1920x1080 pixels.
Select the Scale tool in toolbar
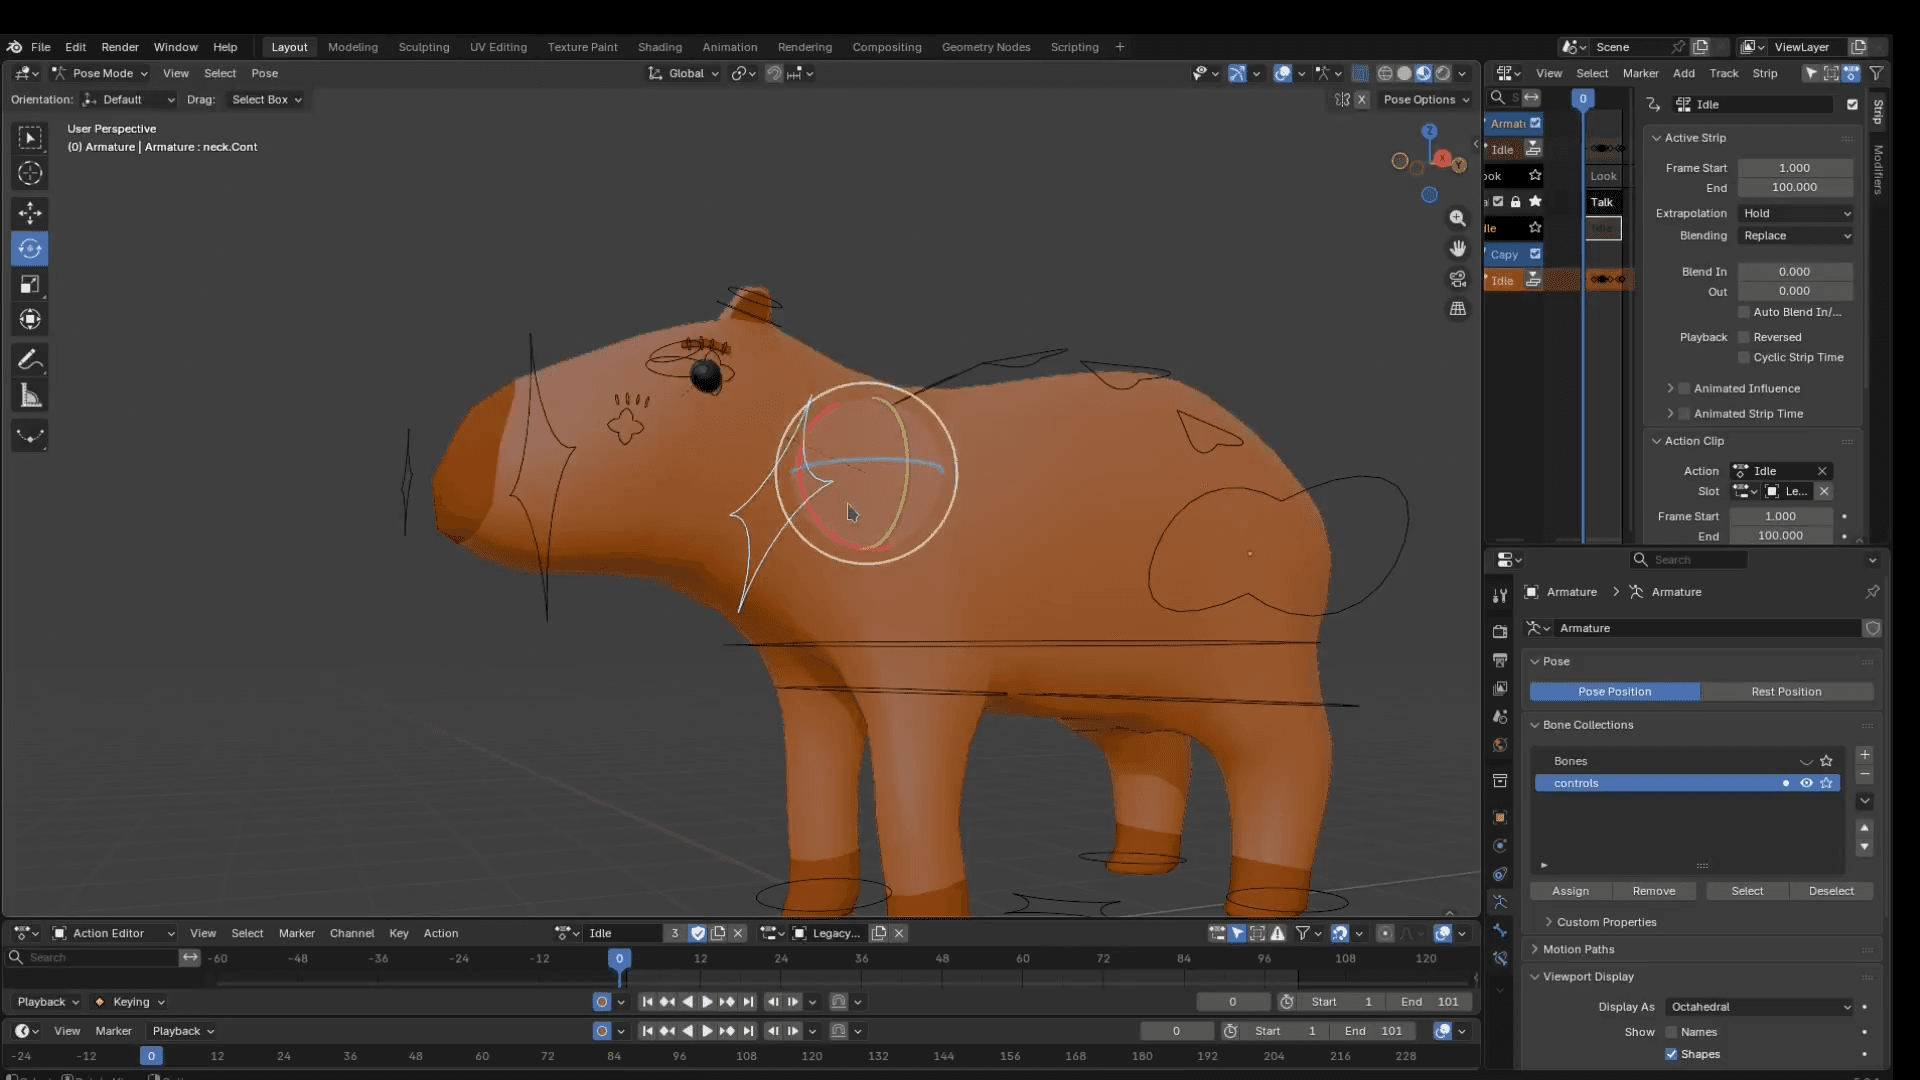click(x=30, y=285)
